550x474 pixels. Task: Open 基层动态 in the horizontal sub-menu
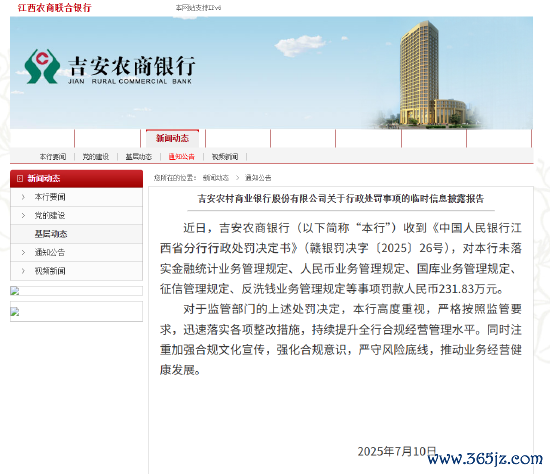pyautogui.click(x=139, y=157)
